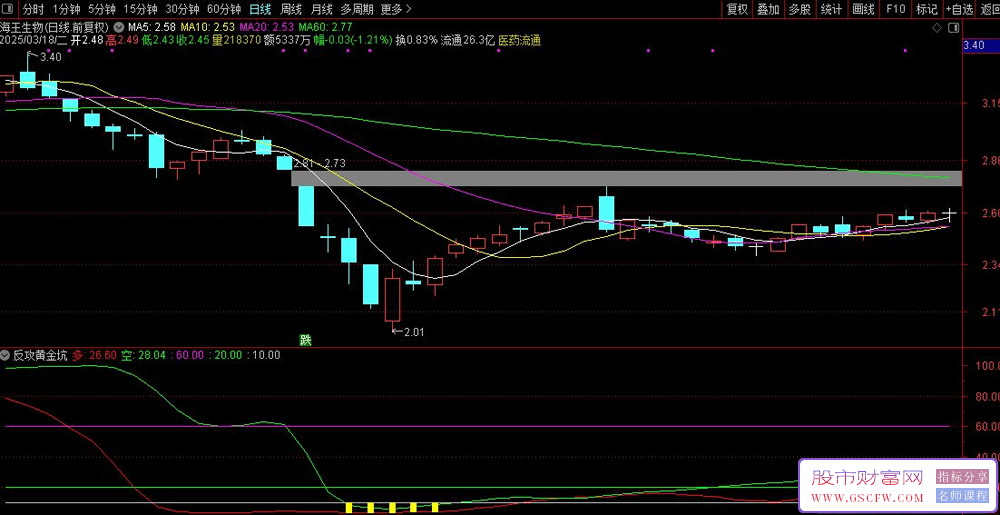Expand the 更多 periods menu
The height and width of the screenshot is (515, 1000).
[395, 9]
